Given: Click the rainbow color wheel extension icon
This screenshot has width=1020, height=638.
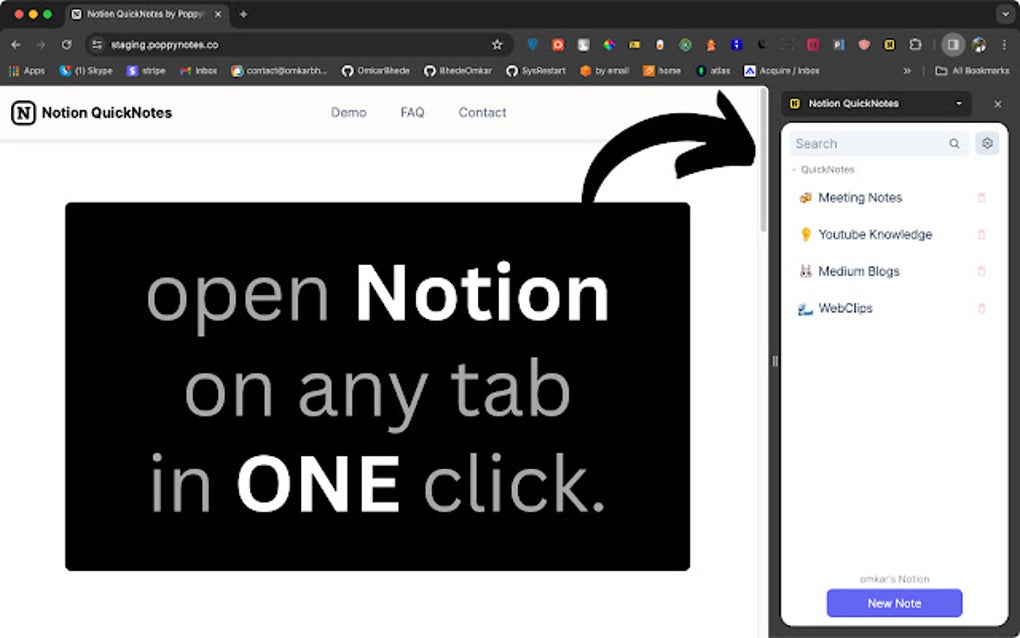Looking at the screenshot, I should click(609, 44).
